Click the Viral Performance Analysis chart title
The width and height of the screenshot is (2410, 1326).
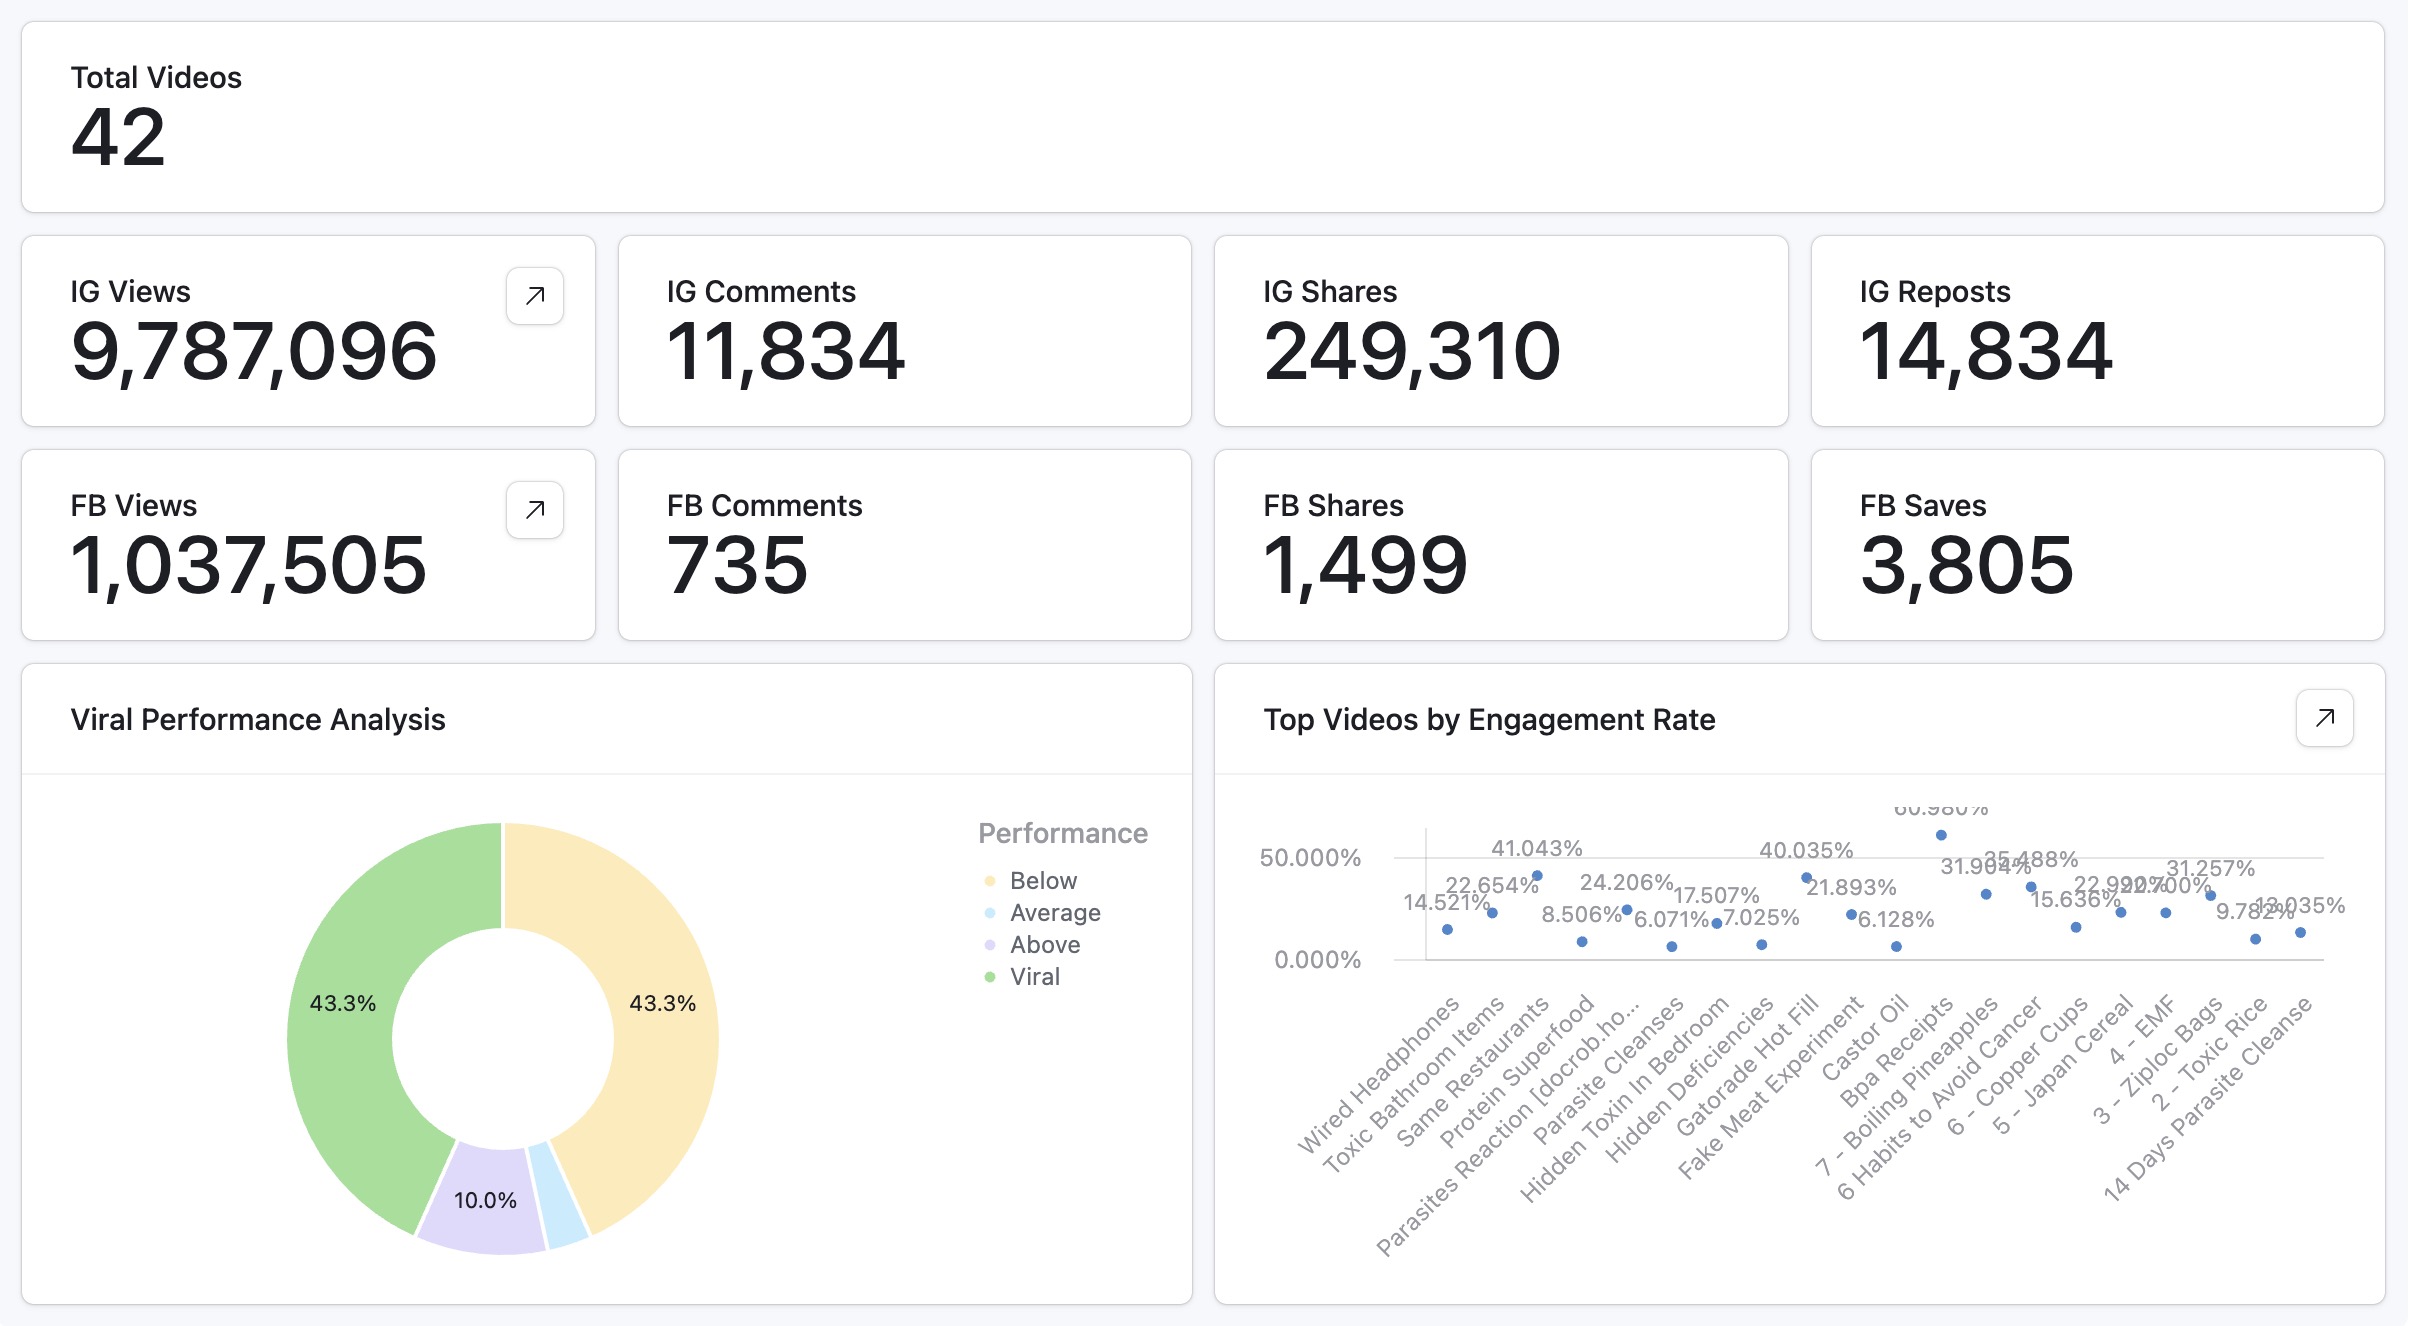[x=258, y=719]
